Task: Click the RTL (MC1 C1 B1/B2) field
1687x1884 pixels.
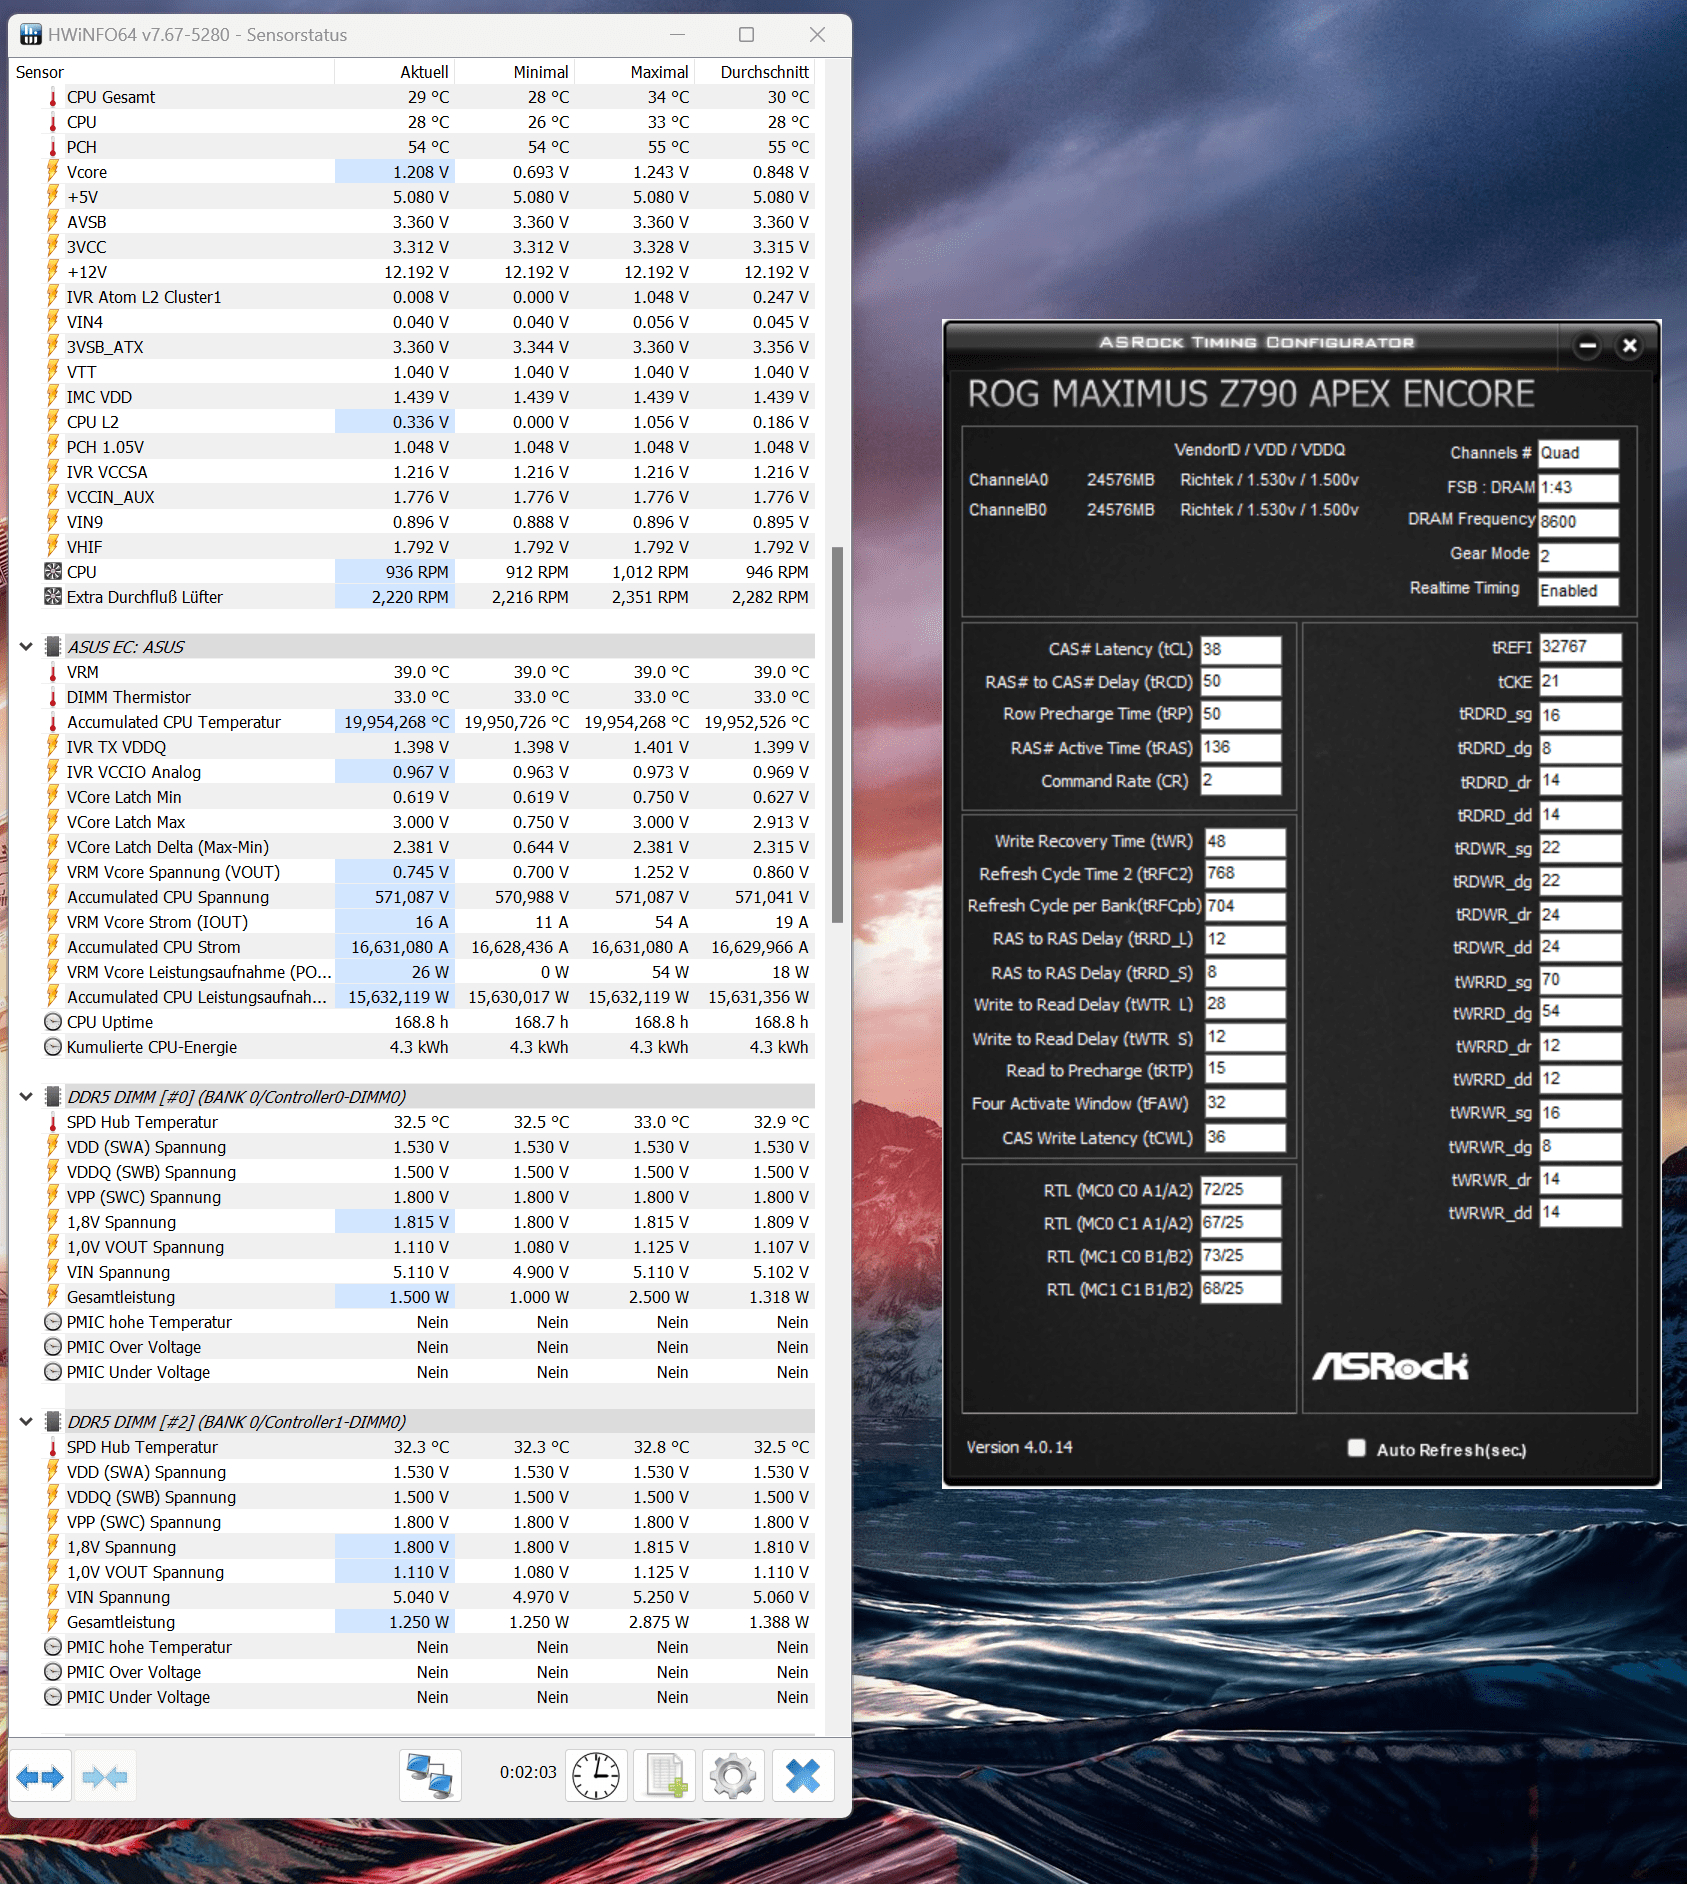Action: (x=1240, y=1289)
